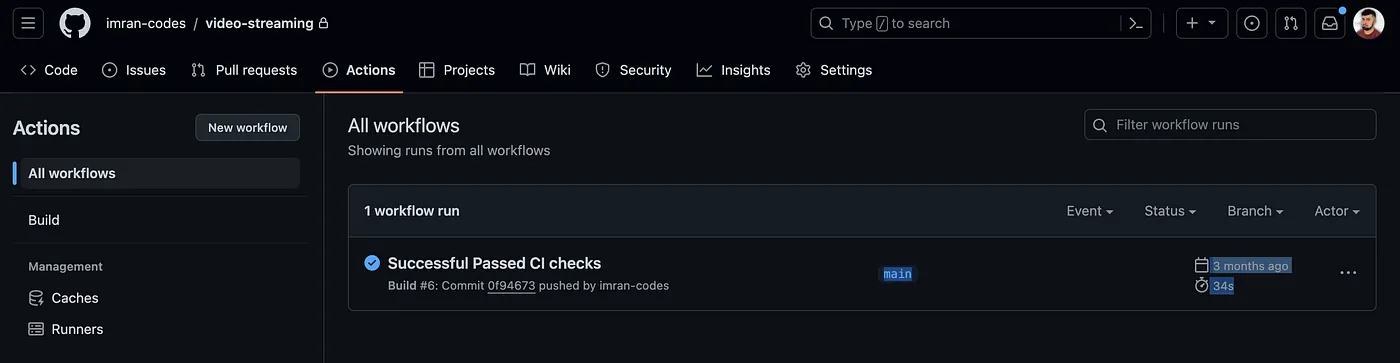Expand the create new plus dropdown
1400x363 pixels.
1201,23
